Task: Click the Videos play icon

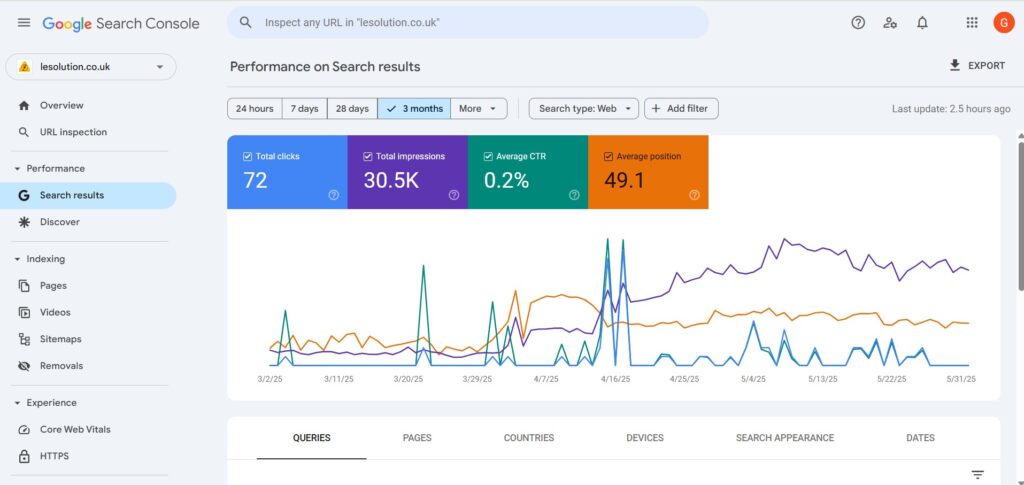Action: tap(24, 312)
